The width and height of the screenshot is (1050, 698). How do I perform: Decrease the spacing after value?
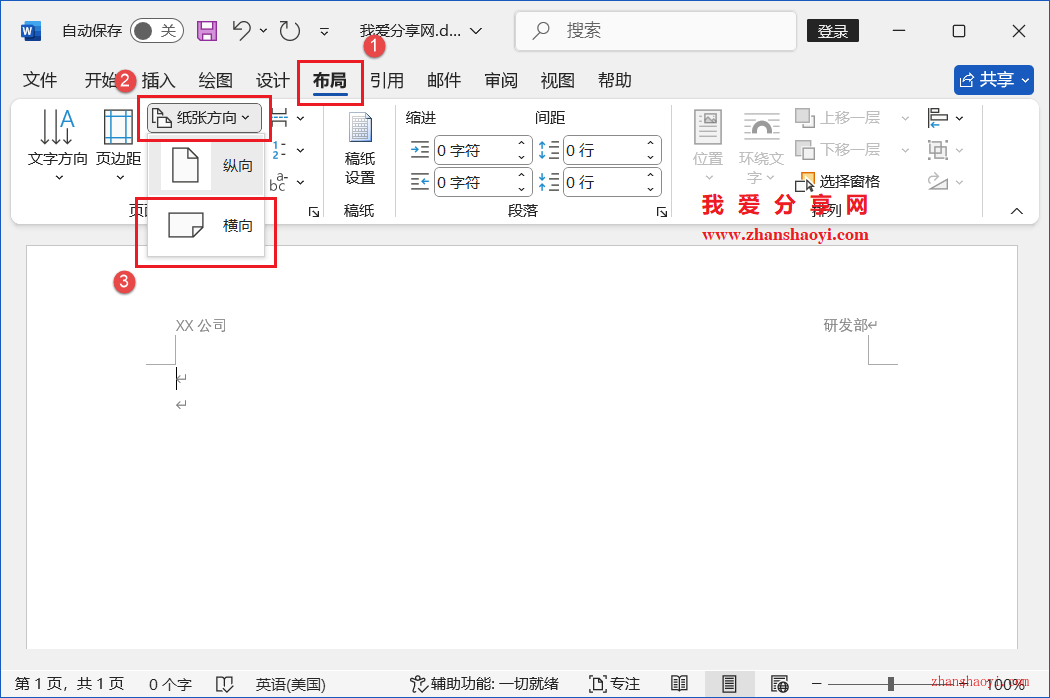650,190
